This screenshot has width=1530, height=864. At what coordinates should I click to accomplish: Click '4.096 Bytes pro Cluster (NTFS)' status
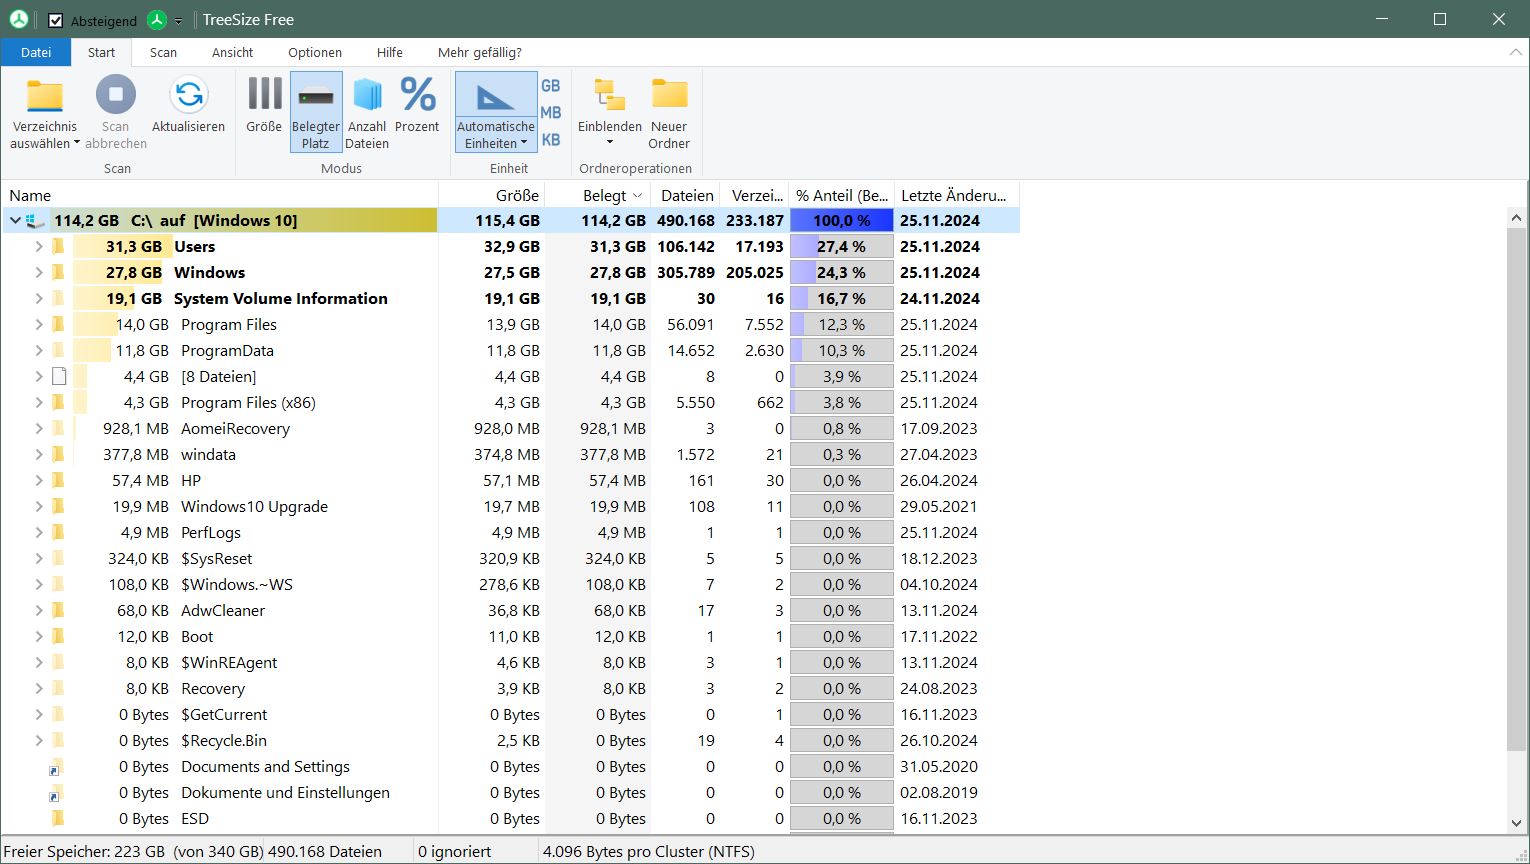[648, 852]
